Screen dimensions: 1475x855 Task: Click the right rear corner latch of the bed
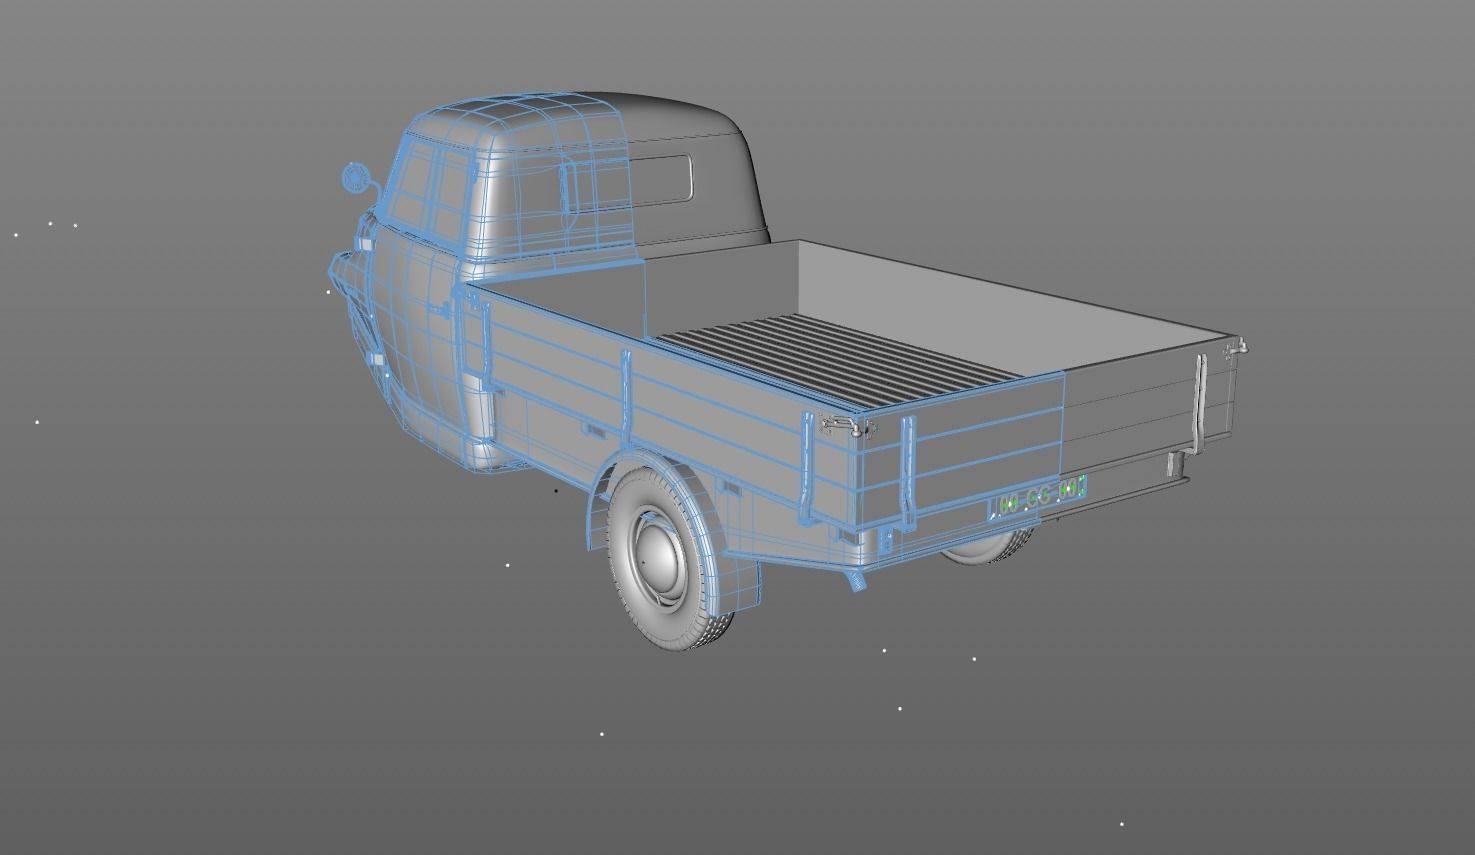click(x=1236, y=348)
